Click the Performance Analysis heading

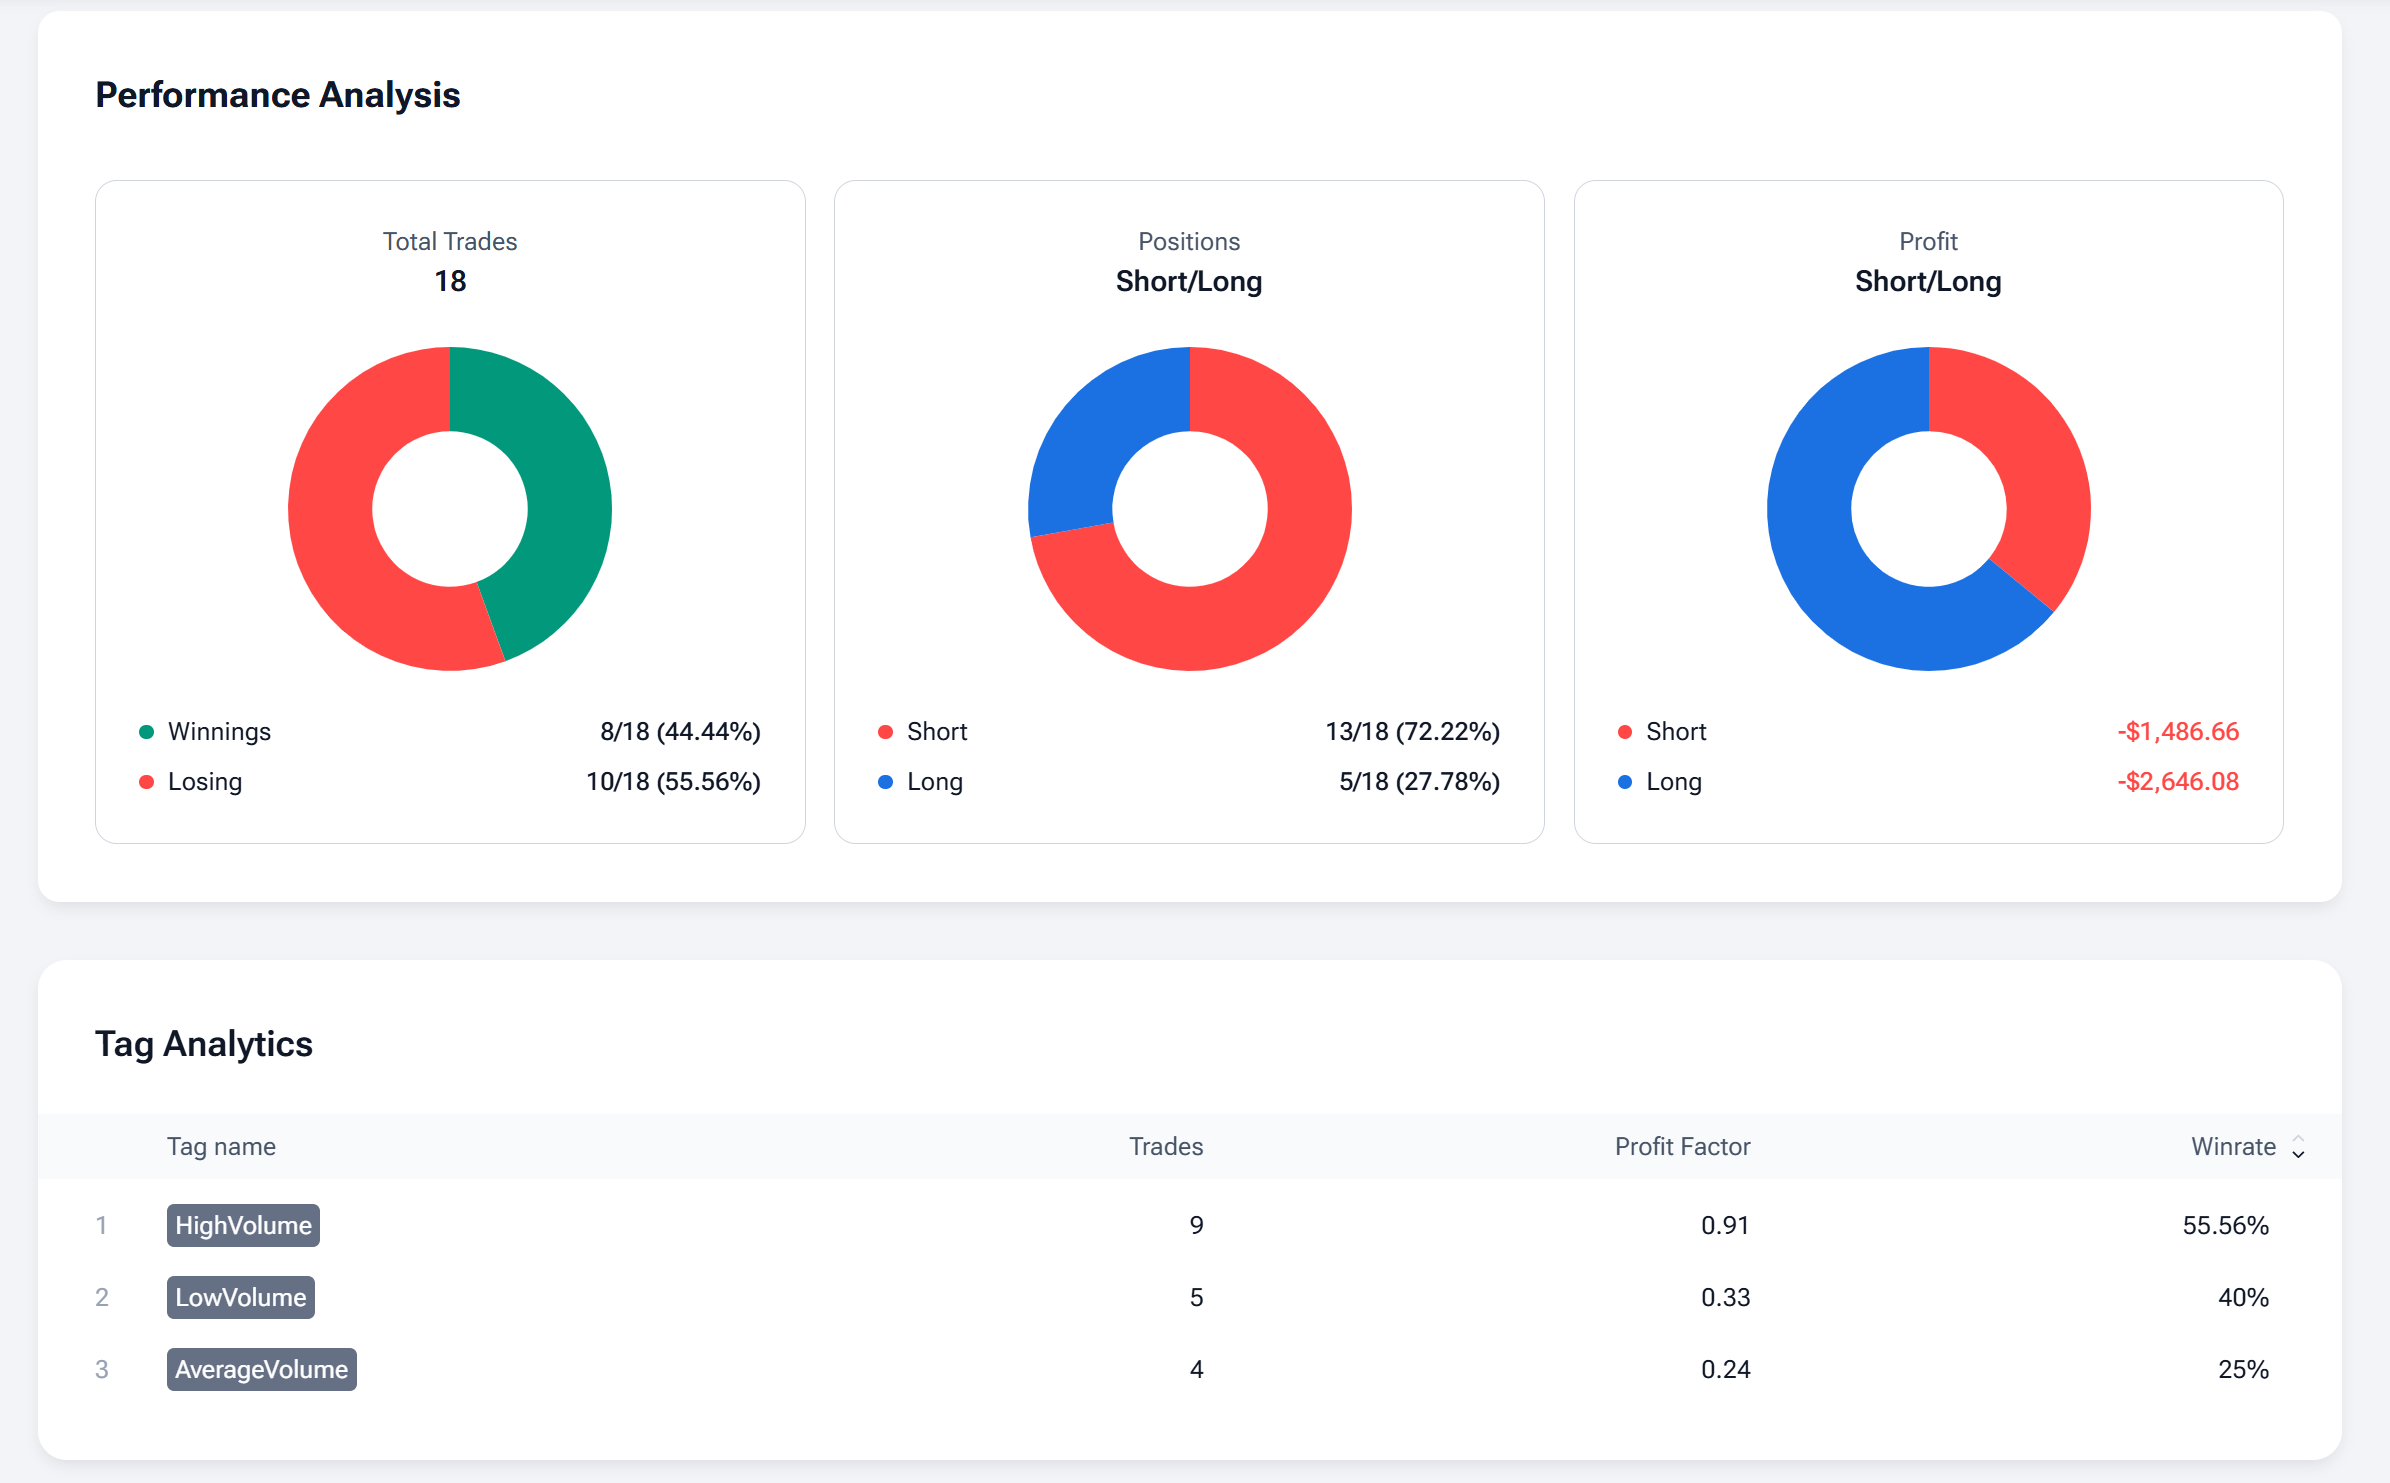pos(278,95)
